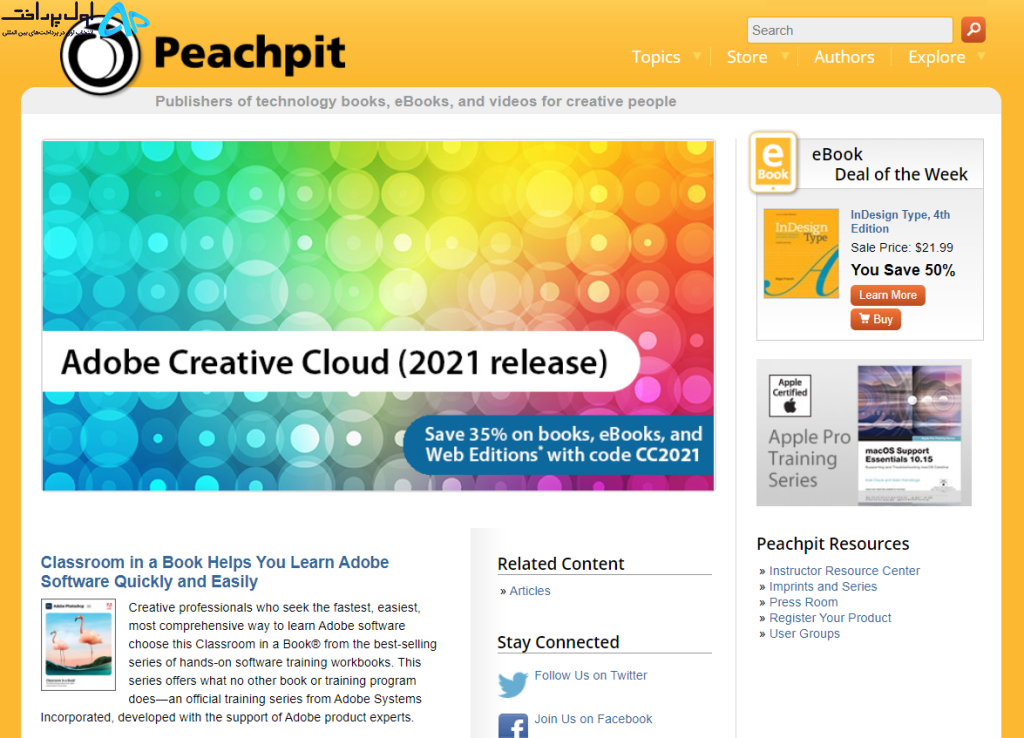Image resolution: width=1024 pixels, height=738 pixels.
Task: Click Follow Us on Twitter link
Action: 590,675
